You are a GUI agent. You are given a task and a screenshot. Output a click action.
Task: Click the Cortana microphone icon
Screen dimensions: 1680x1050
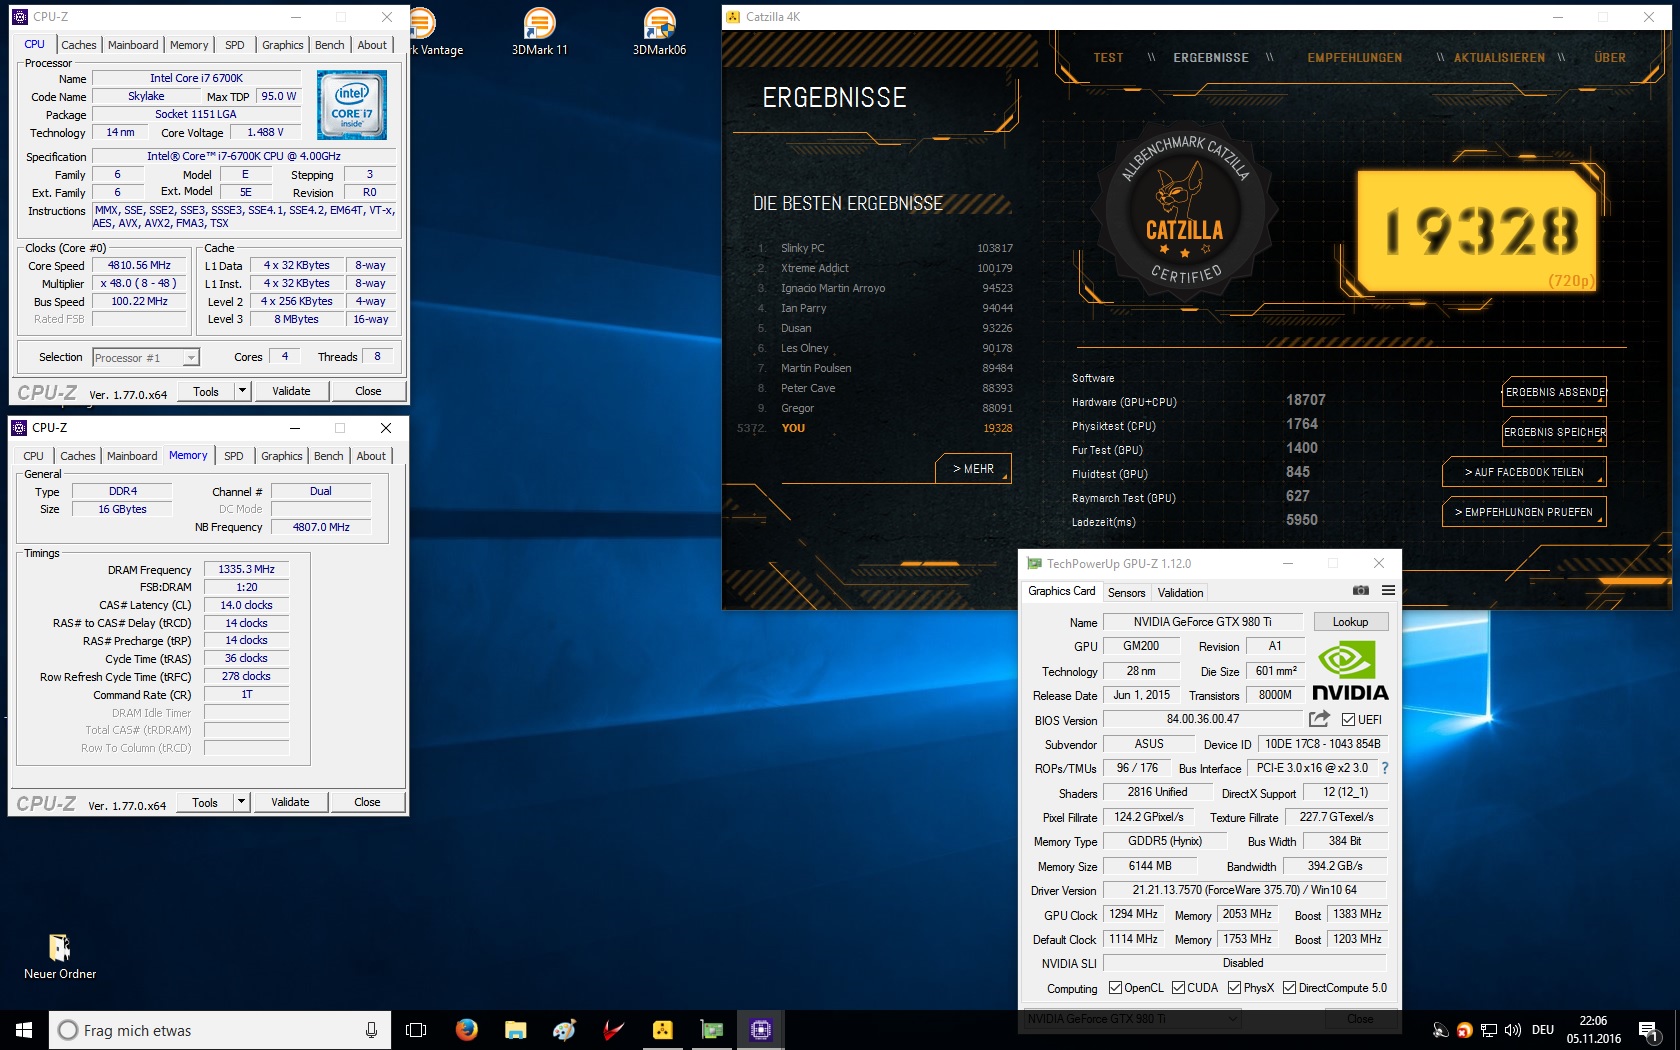pyautogui.click(x=371, y=1030)
